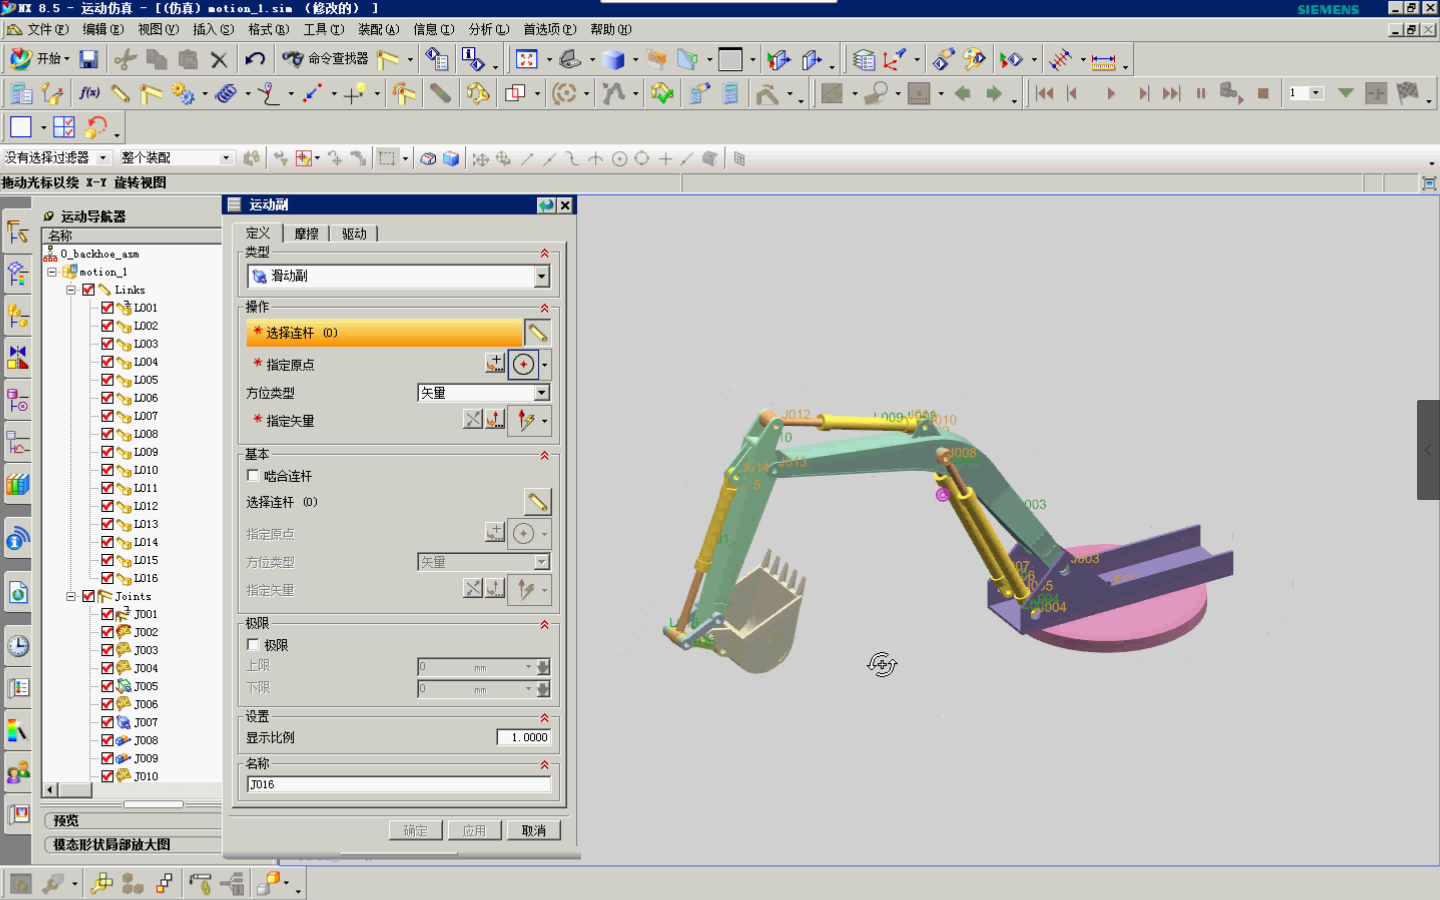Open the 编辑 menu
Viewport: 1440px width, 900px height.
tap(103, 29)
